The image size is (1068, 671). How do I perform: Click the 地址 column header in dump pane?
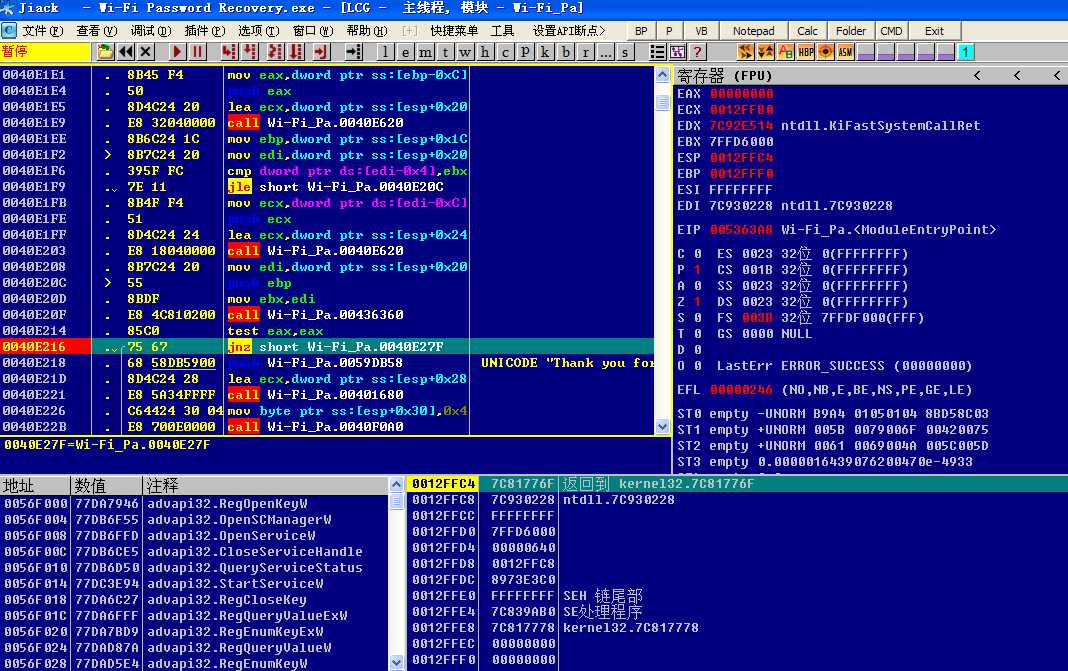(35, 486)
